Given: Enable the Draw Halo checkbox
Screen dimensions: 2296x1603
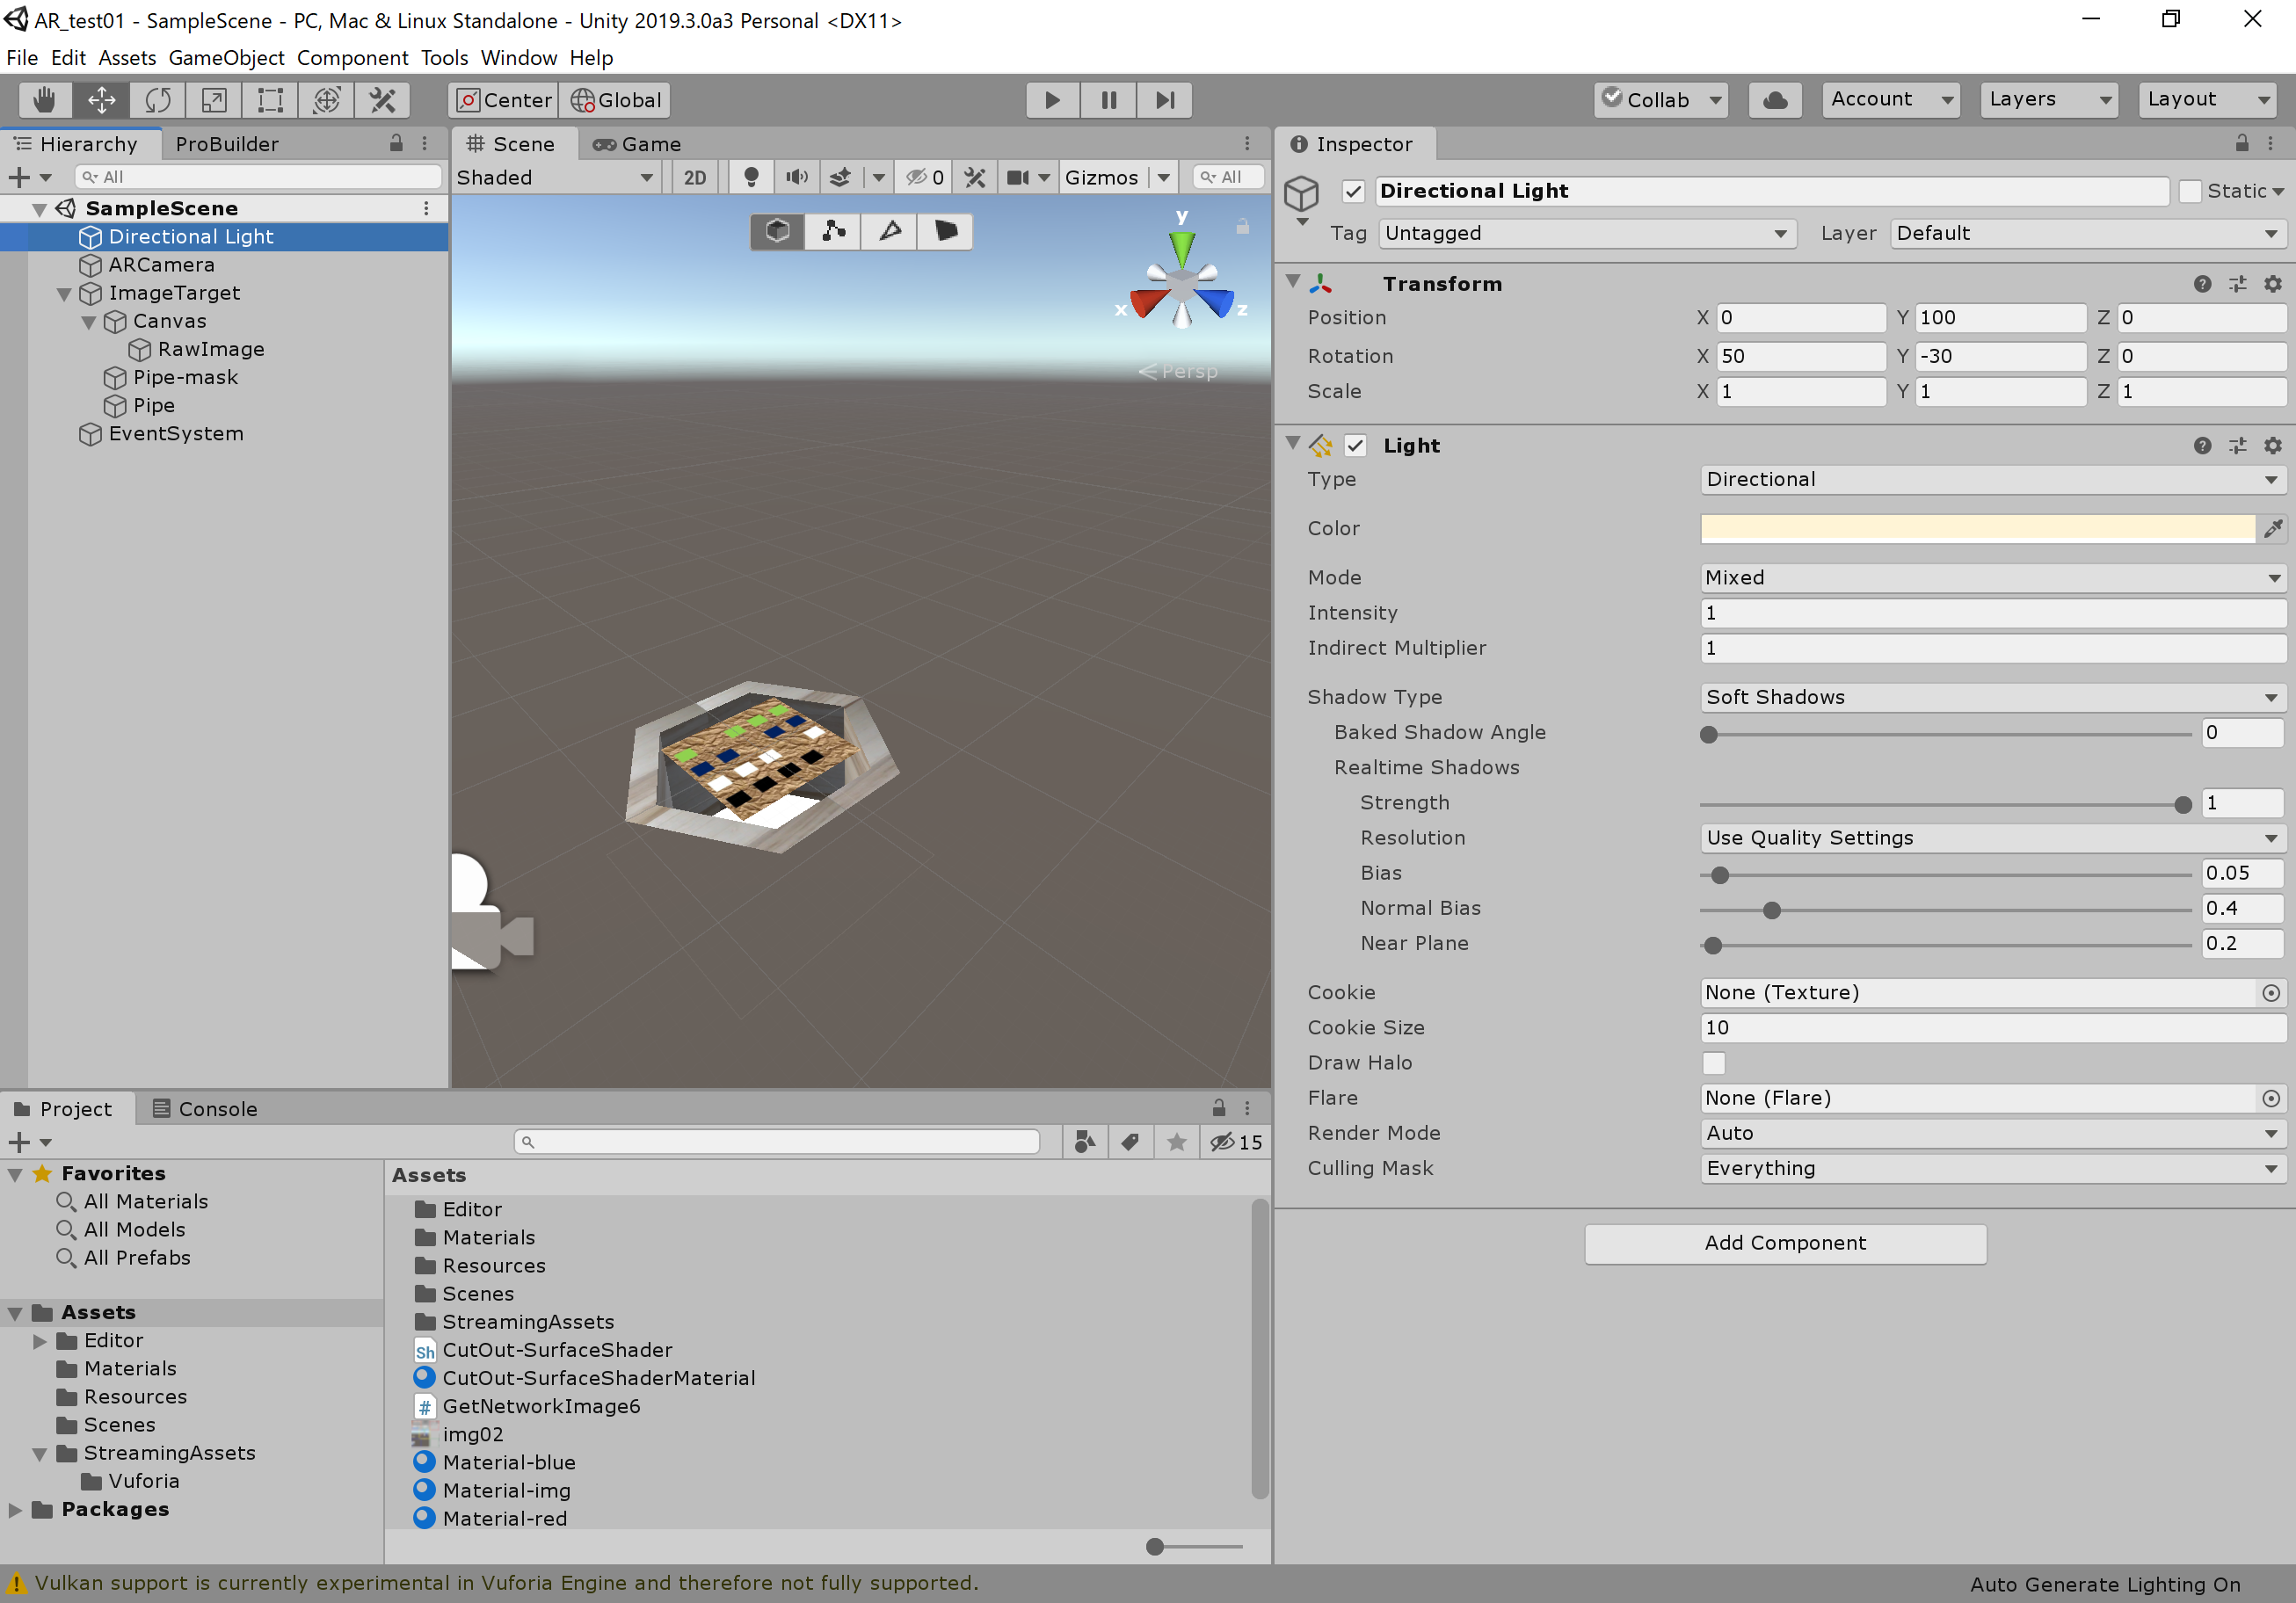Looking at the screenshot, I should pyautogui.click(x=1713, y=1063).
